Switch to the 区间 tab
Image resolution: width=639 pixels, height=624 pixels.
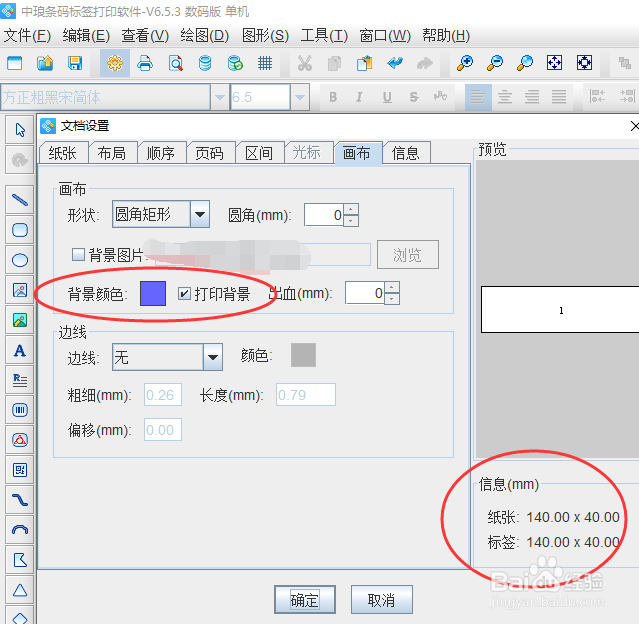(259, 153)
